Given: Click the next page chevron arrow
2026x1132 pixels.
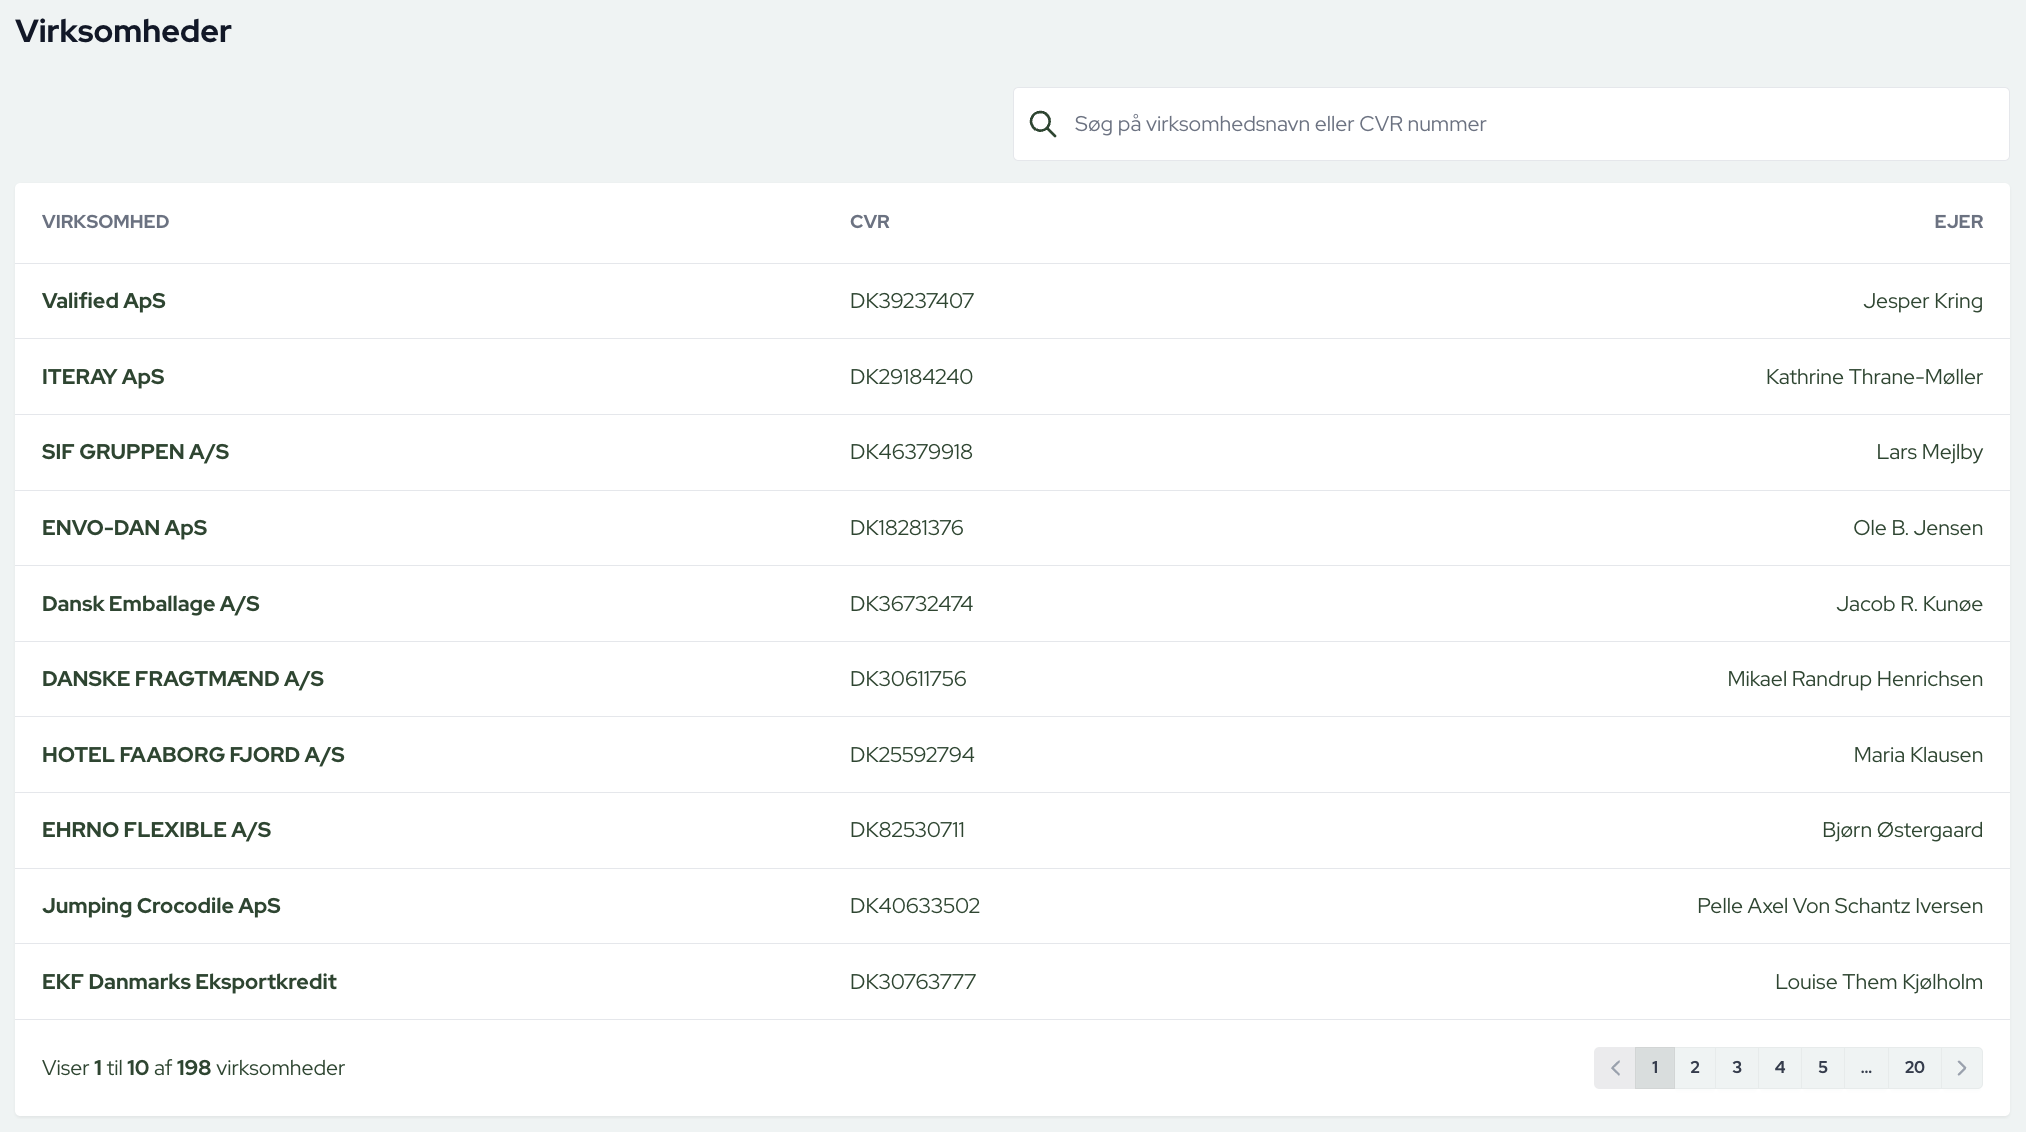Looking at the screenshot, I should tap(1961, 1068).
